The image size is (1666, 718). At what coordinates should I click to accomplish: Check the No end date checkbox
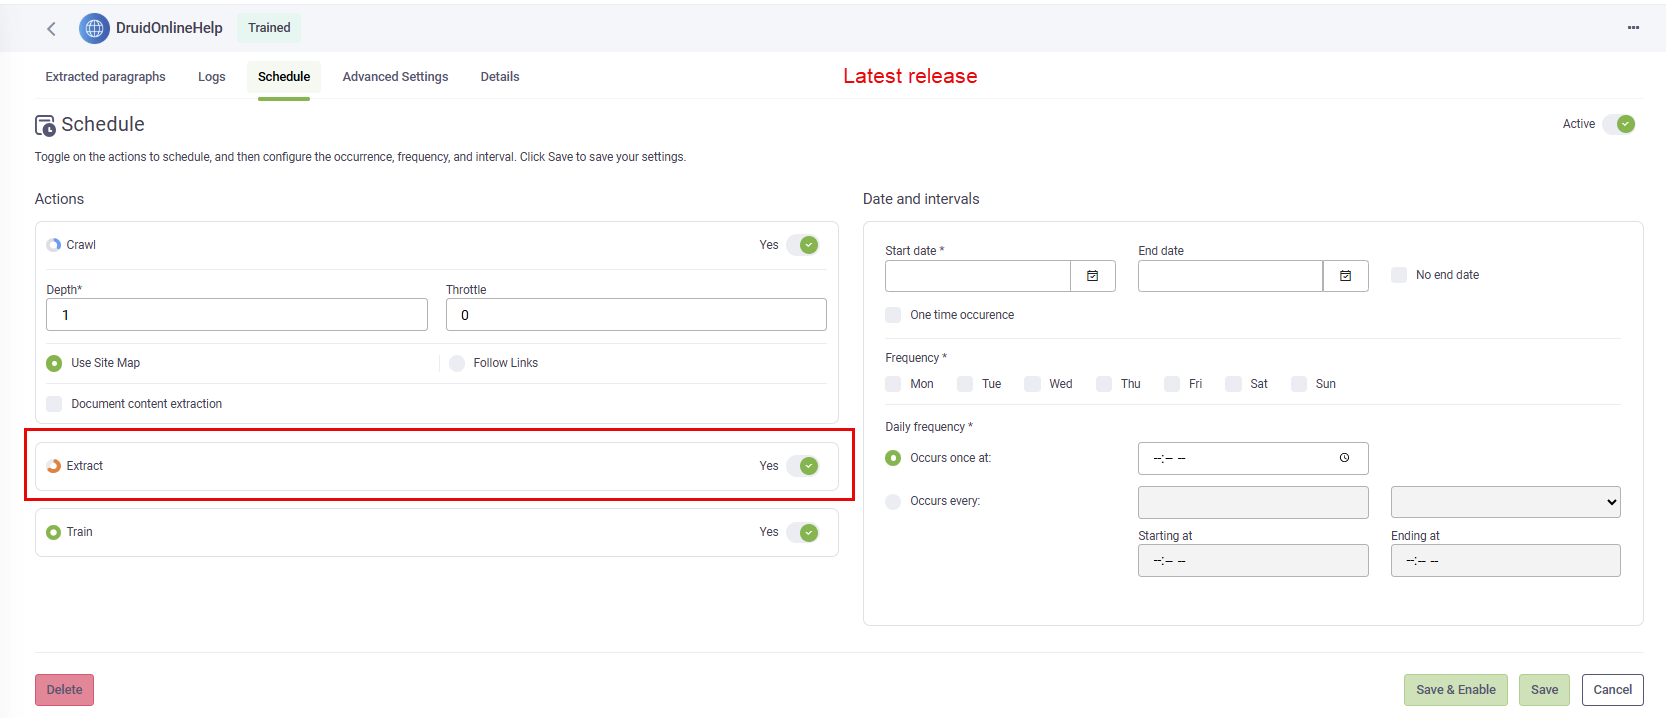click(x=1399, y=275)
